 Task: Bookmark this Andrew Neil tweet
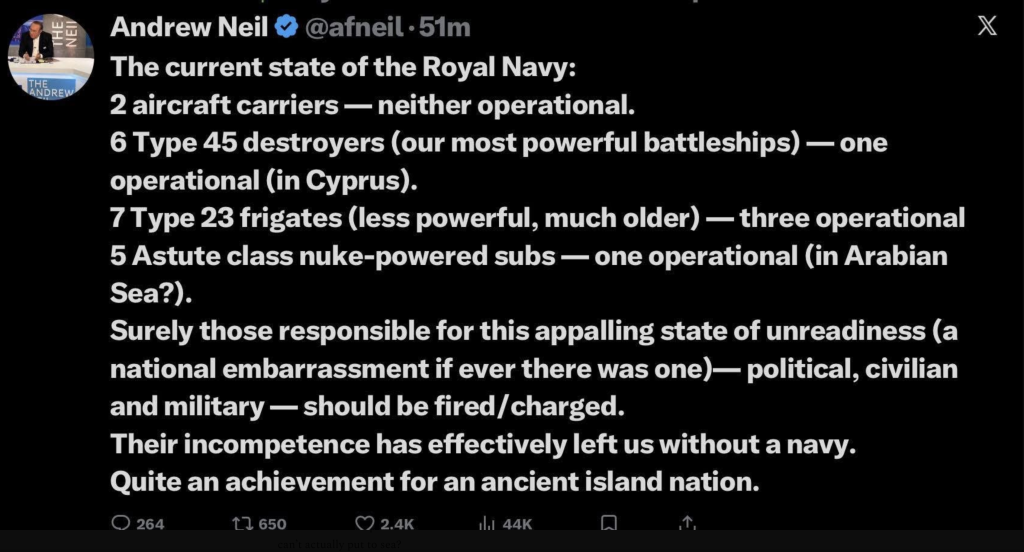point(608,523)
